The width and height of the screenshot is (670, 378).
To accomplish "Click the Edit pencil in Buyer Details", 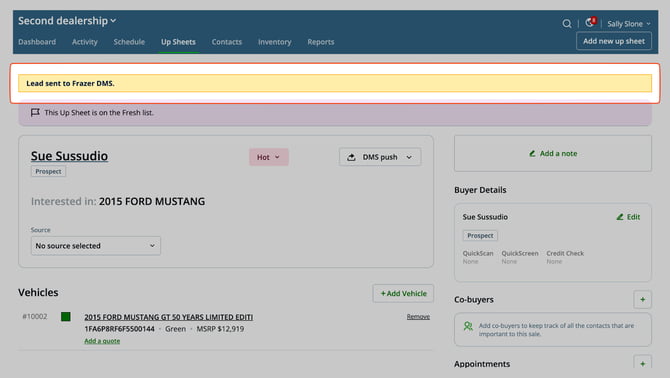I will pyautogui.click(x=620, y=217).
